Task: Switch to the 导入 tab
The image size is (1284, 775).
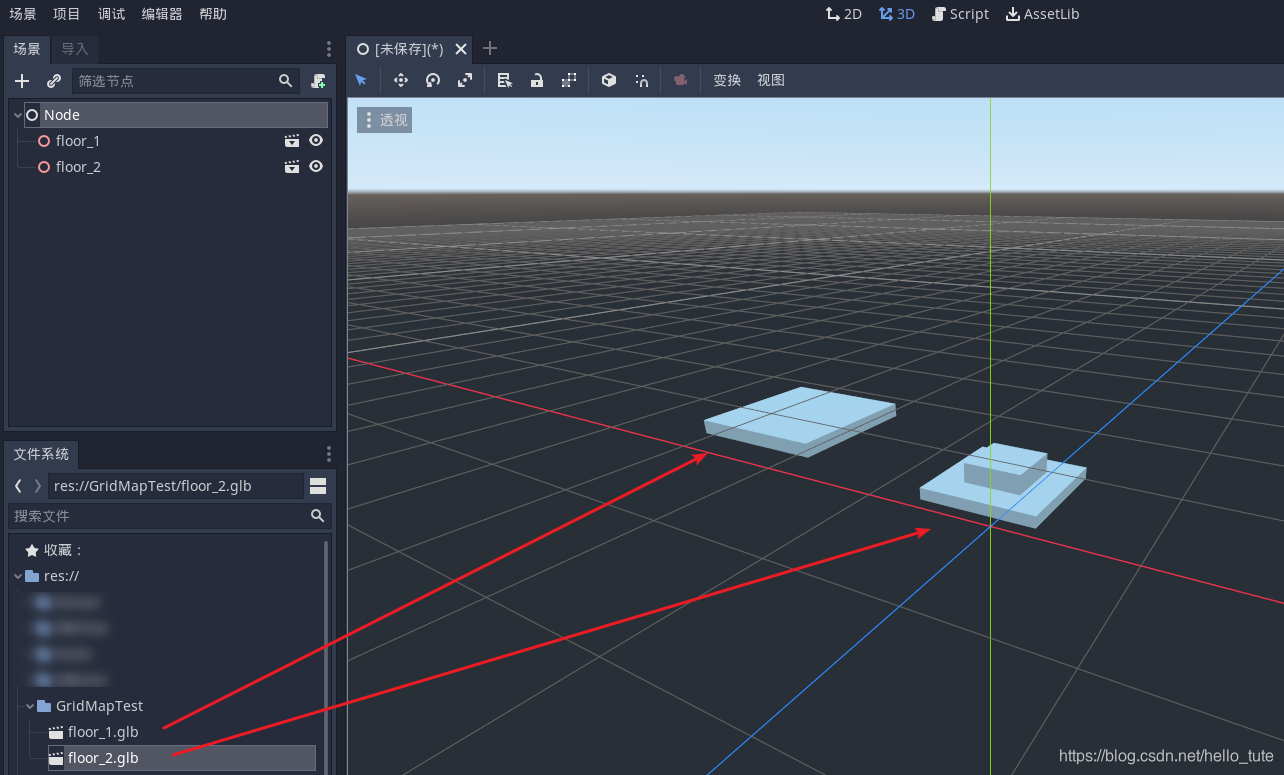Action: tap(74, 48)
